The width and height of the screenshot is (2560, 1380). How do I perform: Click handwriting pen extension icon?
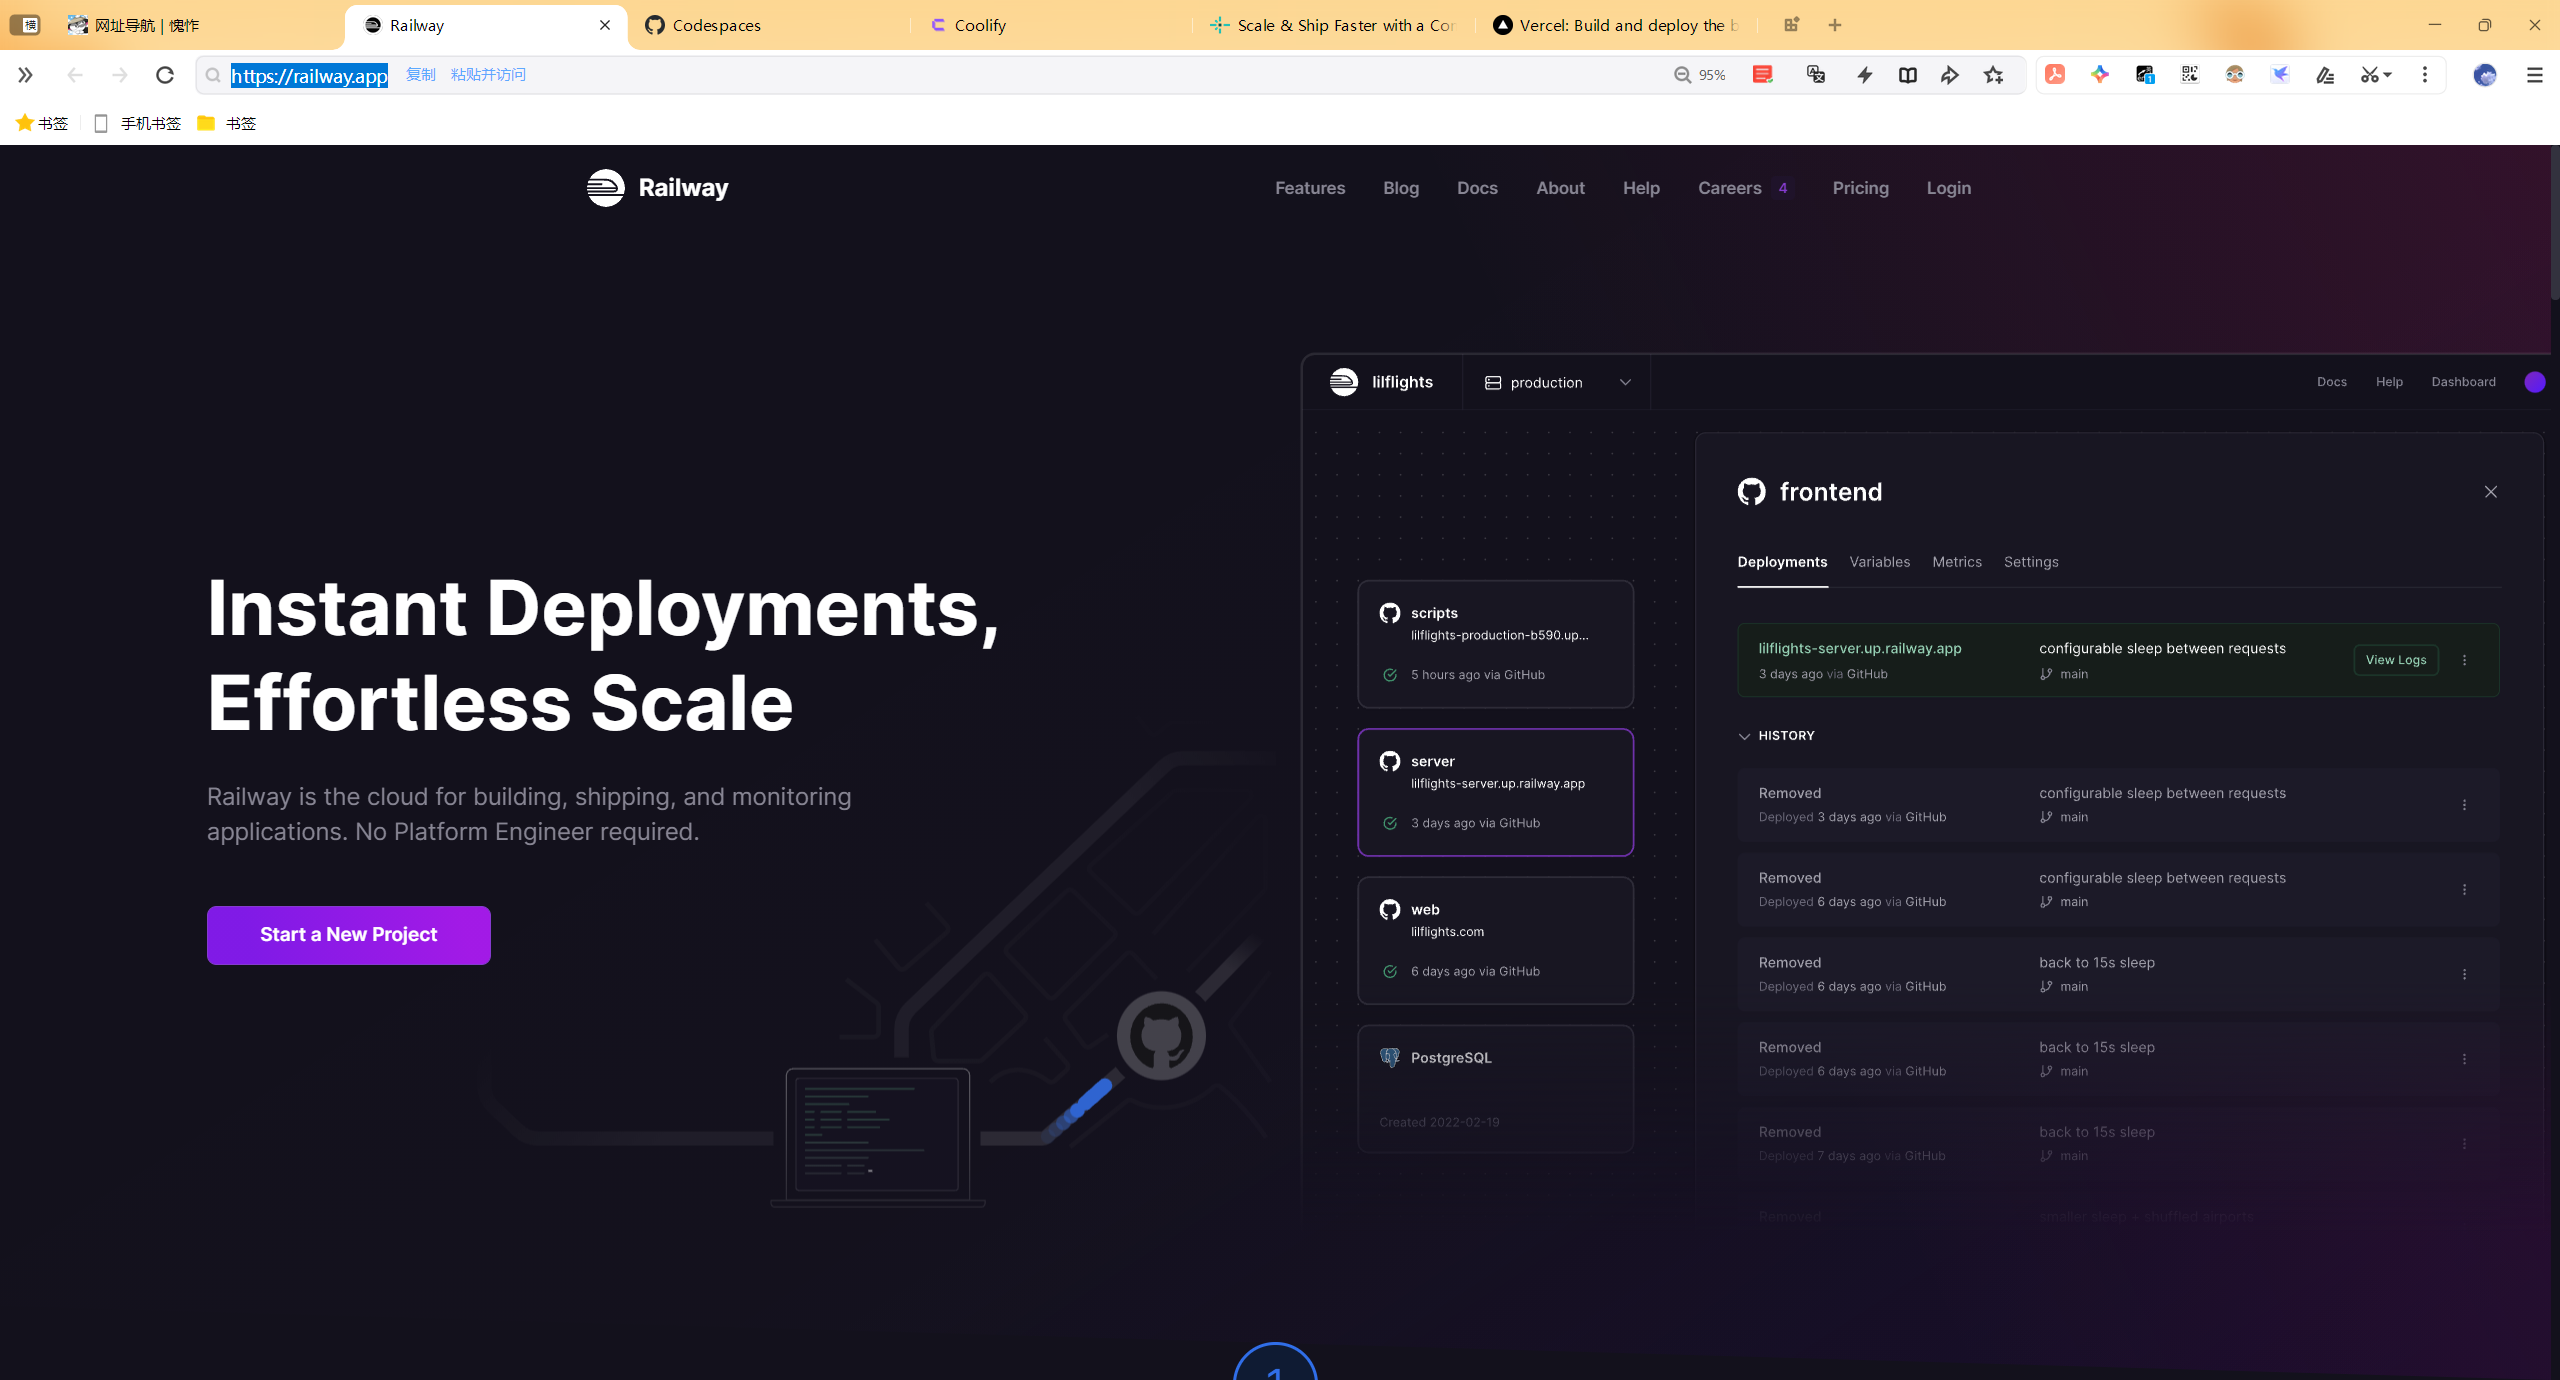click(2325, 75)
